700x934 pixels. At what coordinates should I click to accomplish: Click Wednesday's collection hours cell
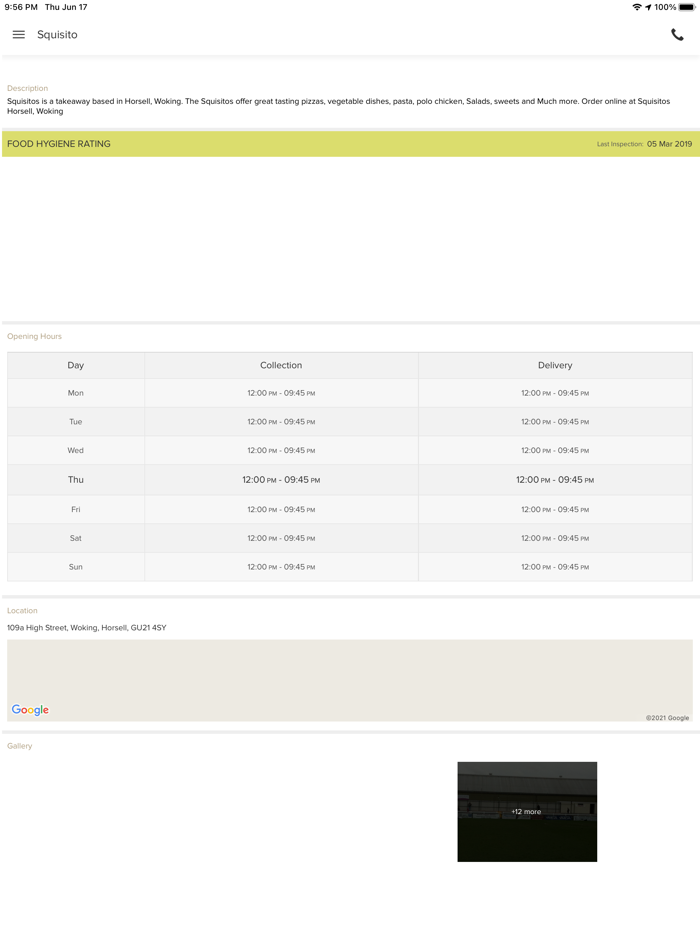click(x=281, y=450)
